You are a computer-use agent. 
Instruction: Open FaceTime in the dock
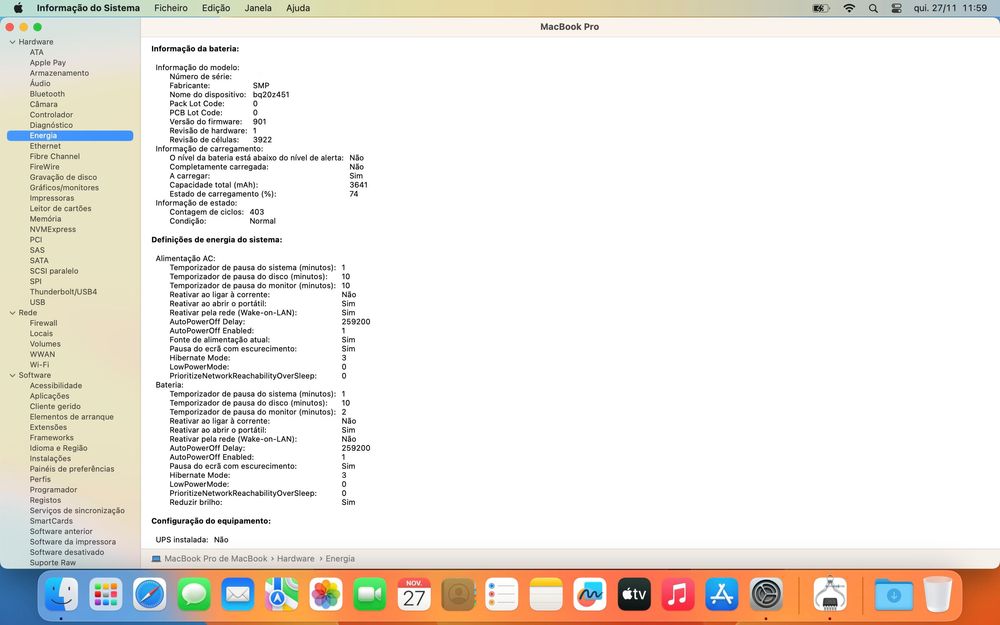370,594
